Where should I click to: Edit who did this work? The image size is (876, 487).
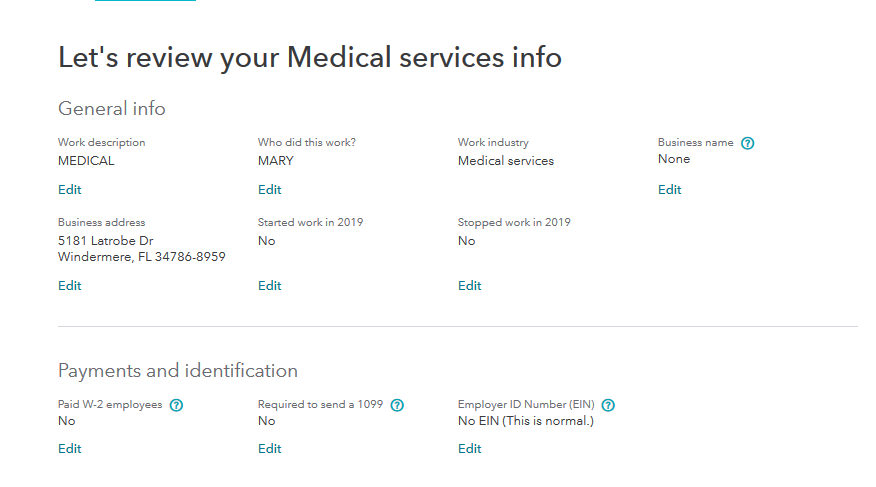[270, 190]
